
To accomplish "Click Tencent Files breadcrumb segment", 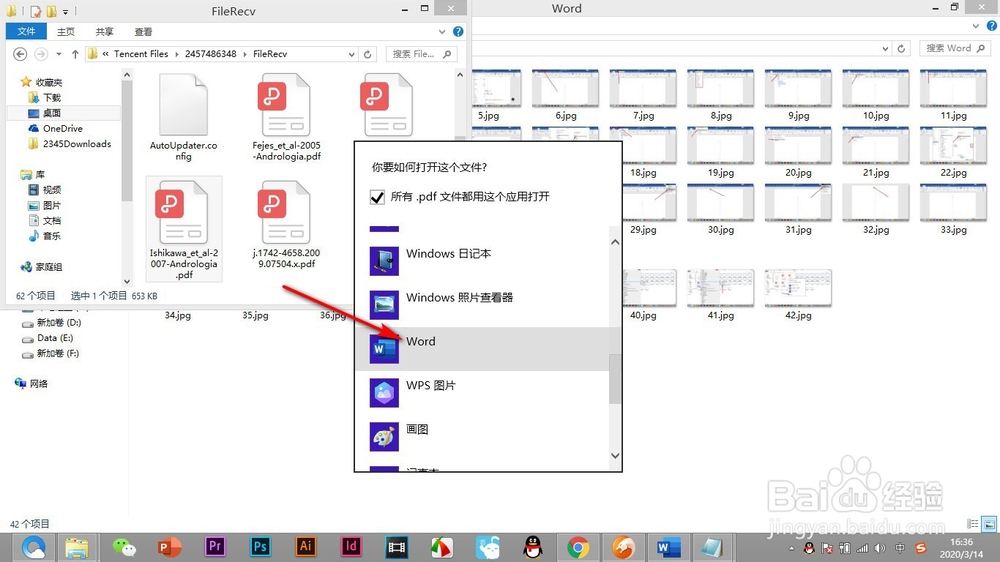I will click(141, 54).
